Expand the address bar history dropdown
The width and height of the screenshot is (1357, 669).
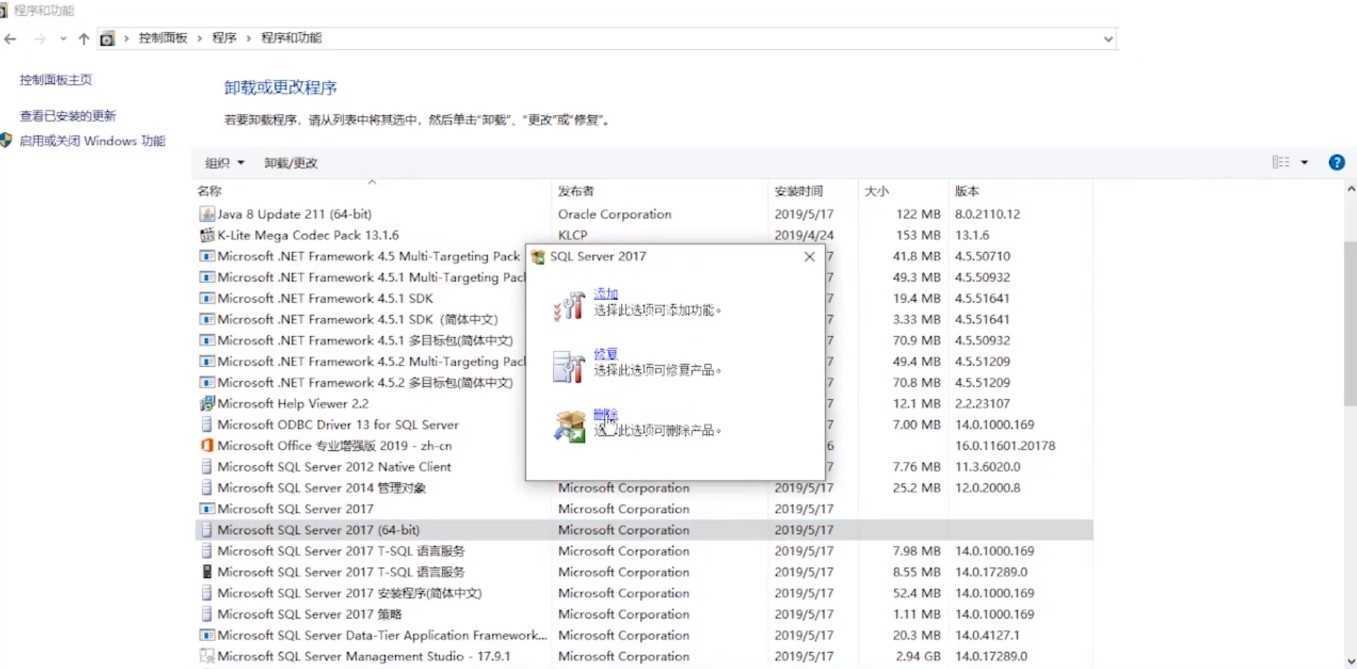pos(1107,39)
